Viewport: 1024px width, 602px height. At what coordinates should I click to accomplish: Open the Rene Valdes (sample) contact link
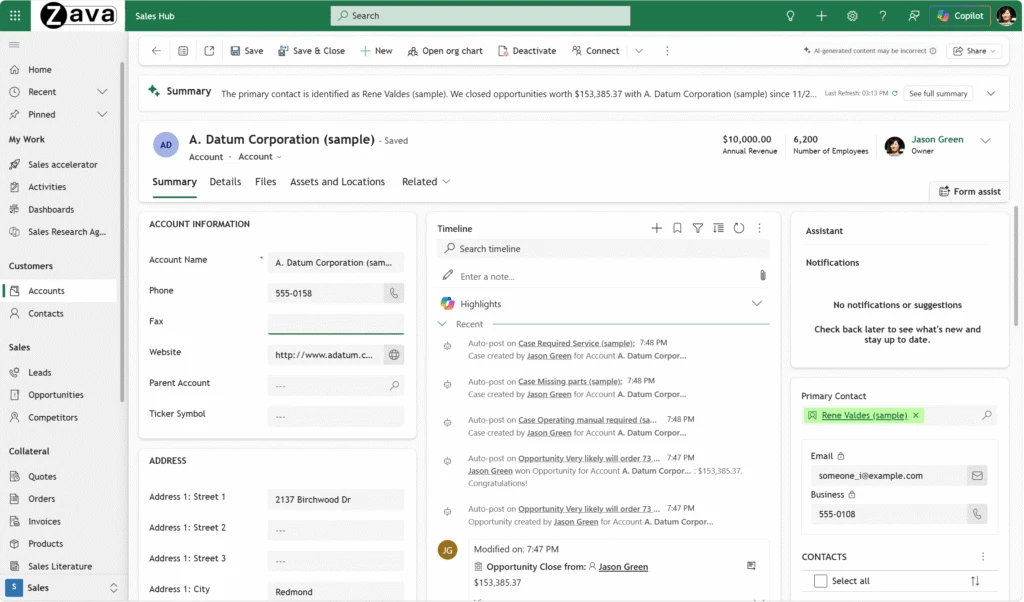tap(864, 415)
